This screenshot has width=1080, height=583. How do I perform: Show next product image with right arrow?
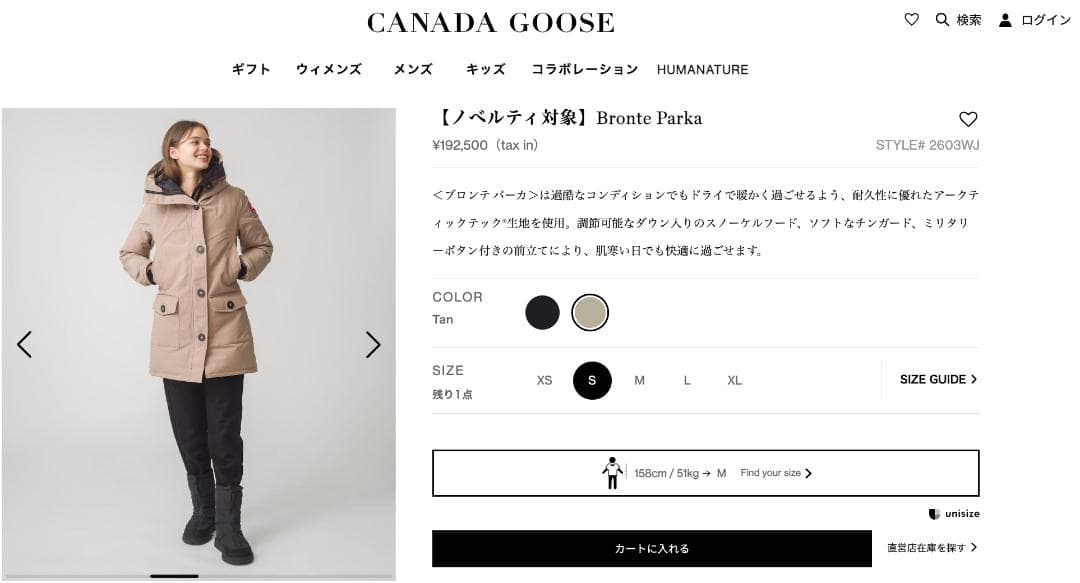(374, 344)
